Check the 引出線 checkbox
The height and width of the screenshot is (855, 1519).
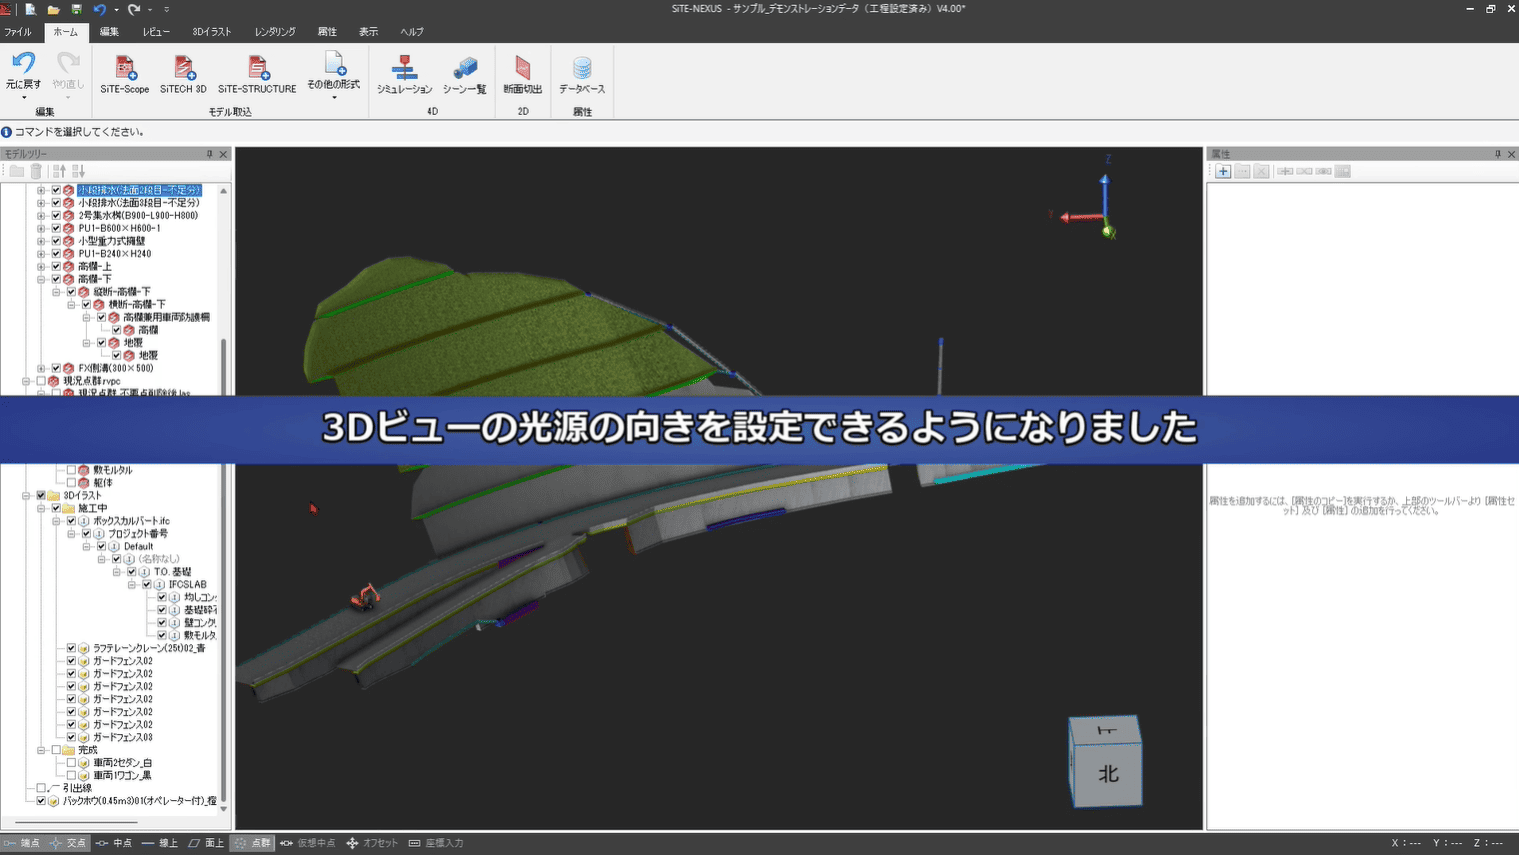pyautogui.click(x=41, y=788)
